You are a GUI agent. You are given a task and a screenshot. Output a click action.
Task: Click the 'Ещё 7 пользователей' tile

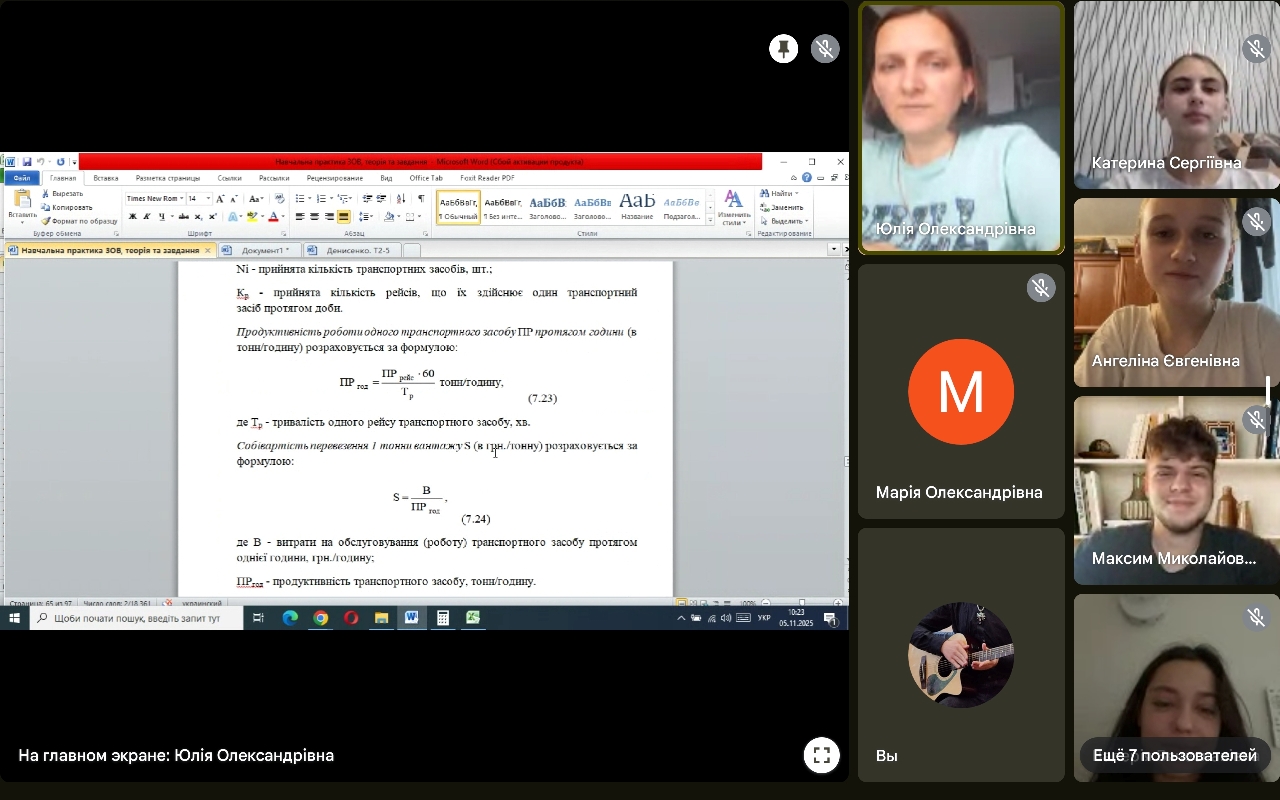[1176, 756]
